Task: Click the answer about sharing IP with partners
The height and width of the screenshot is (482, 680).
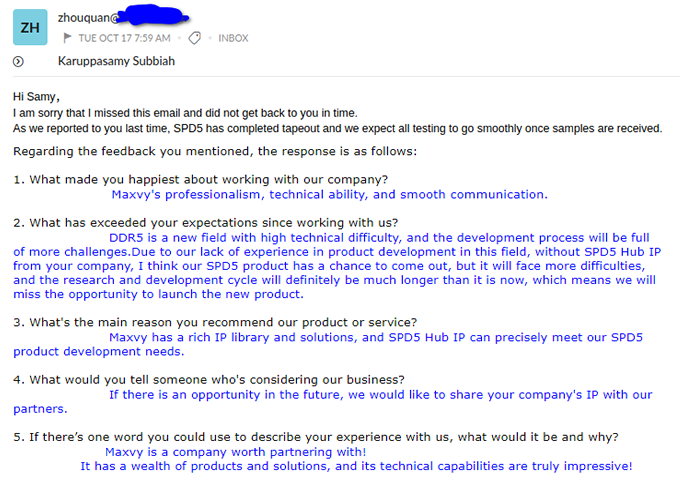Action: click(x=333, y=401)
